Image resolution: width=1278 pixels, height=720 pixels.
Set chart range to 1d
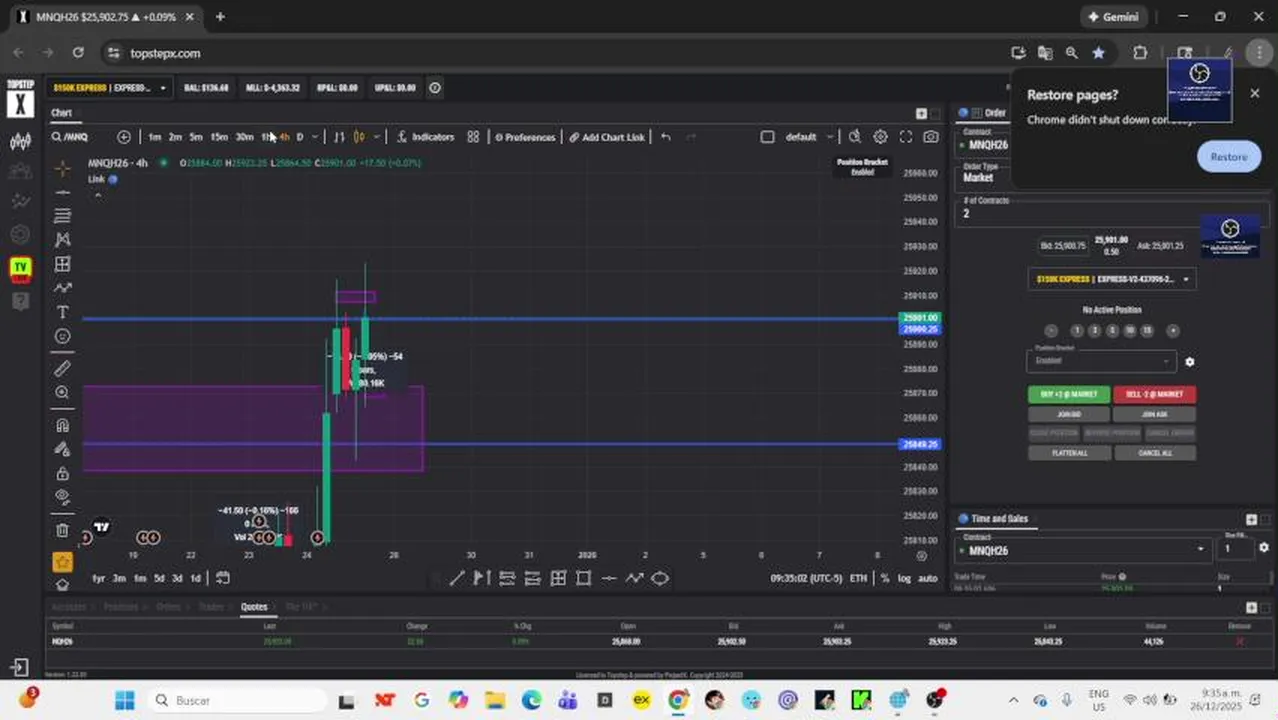pyautogui.click(x=195, y=578)
